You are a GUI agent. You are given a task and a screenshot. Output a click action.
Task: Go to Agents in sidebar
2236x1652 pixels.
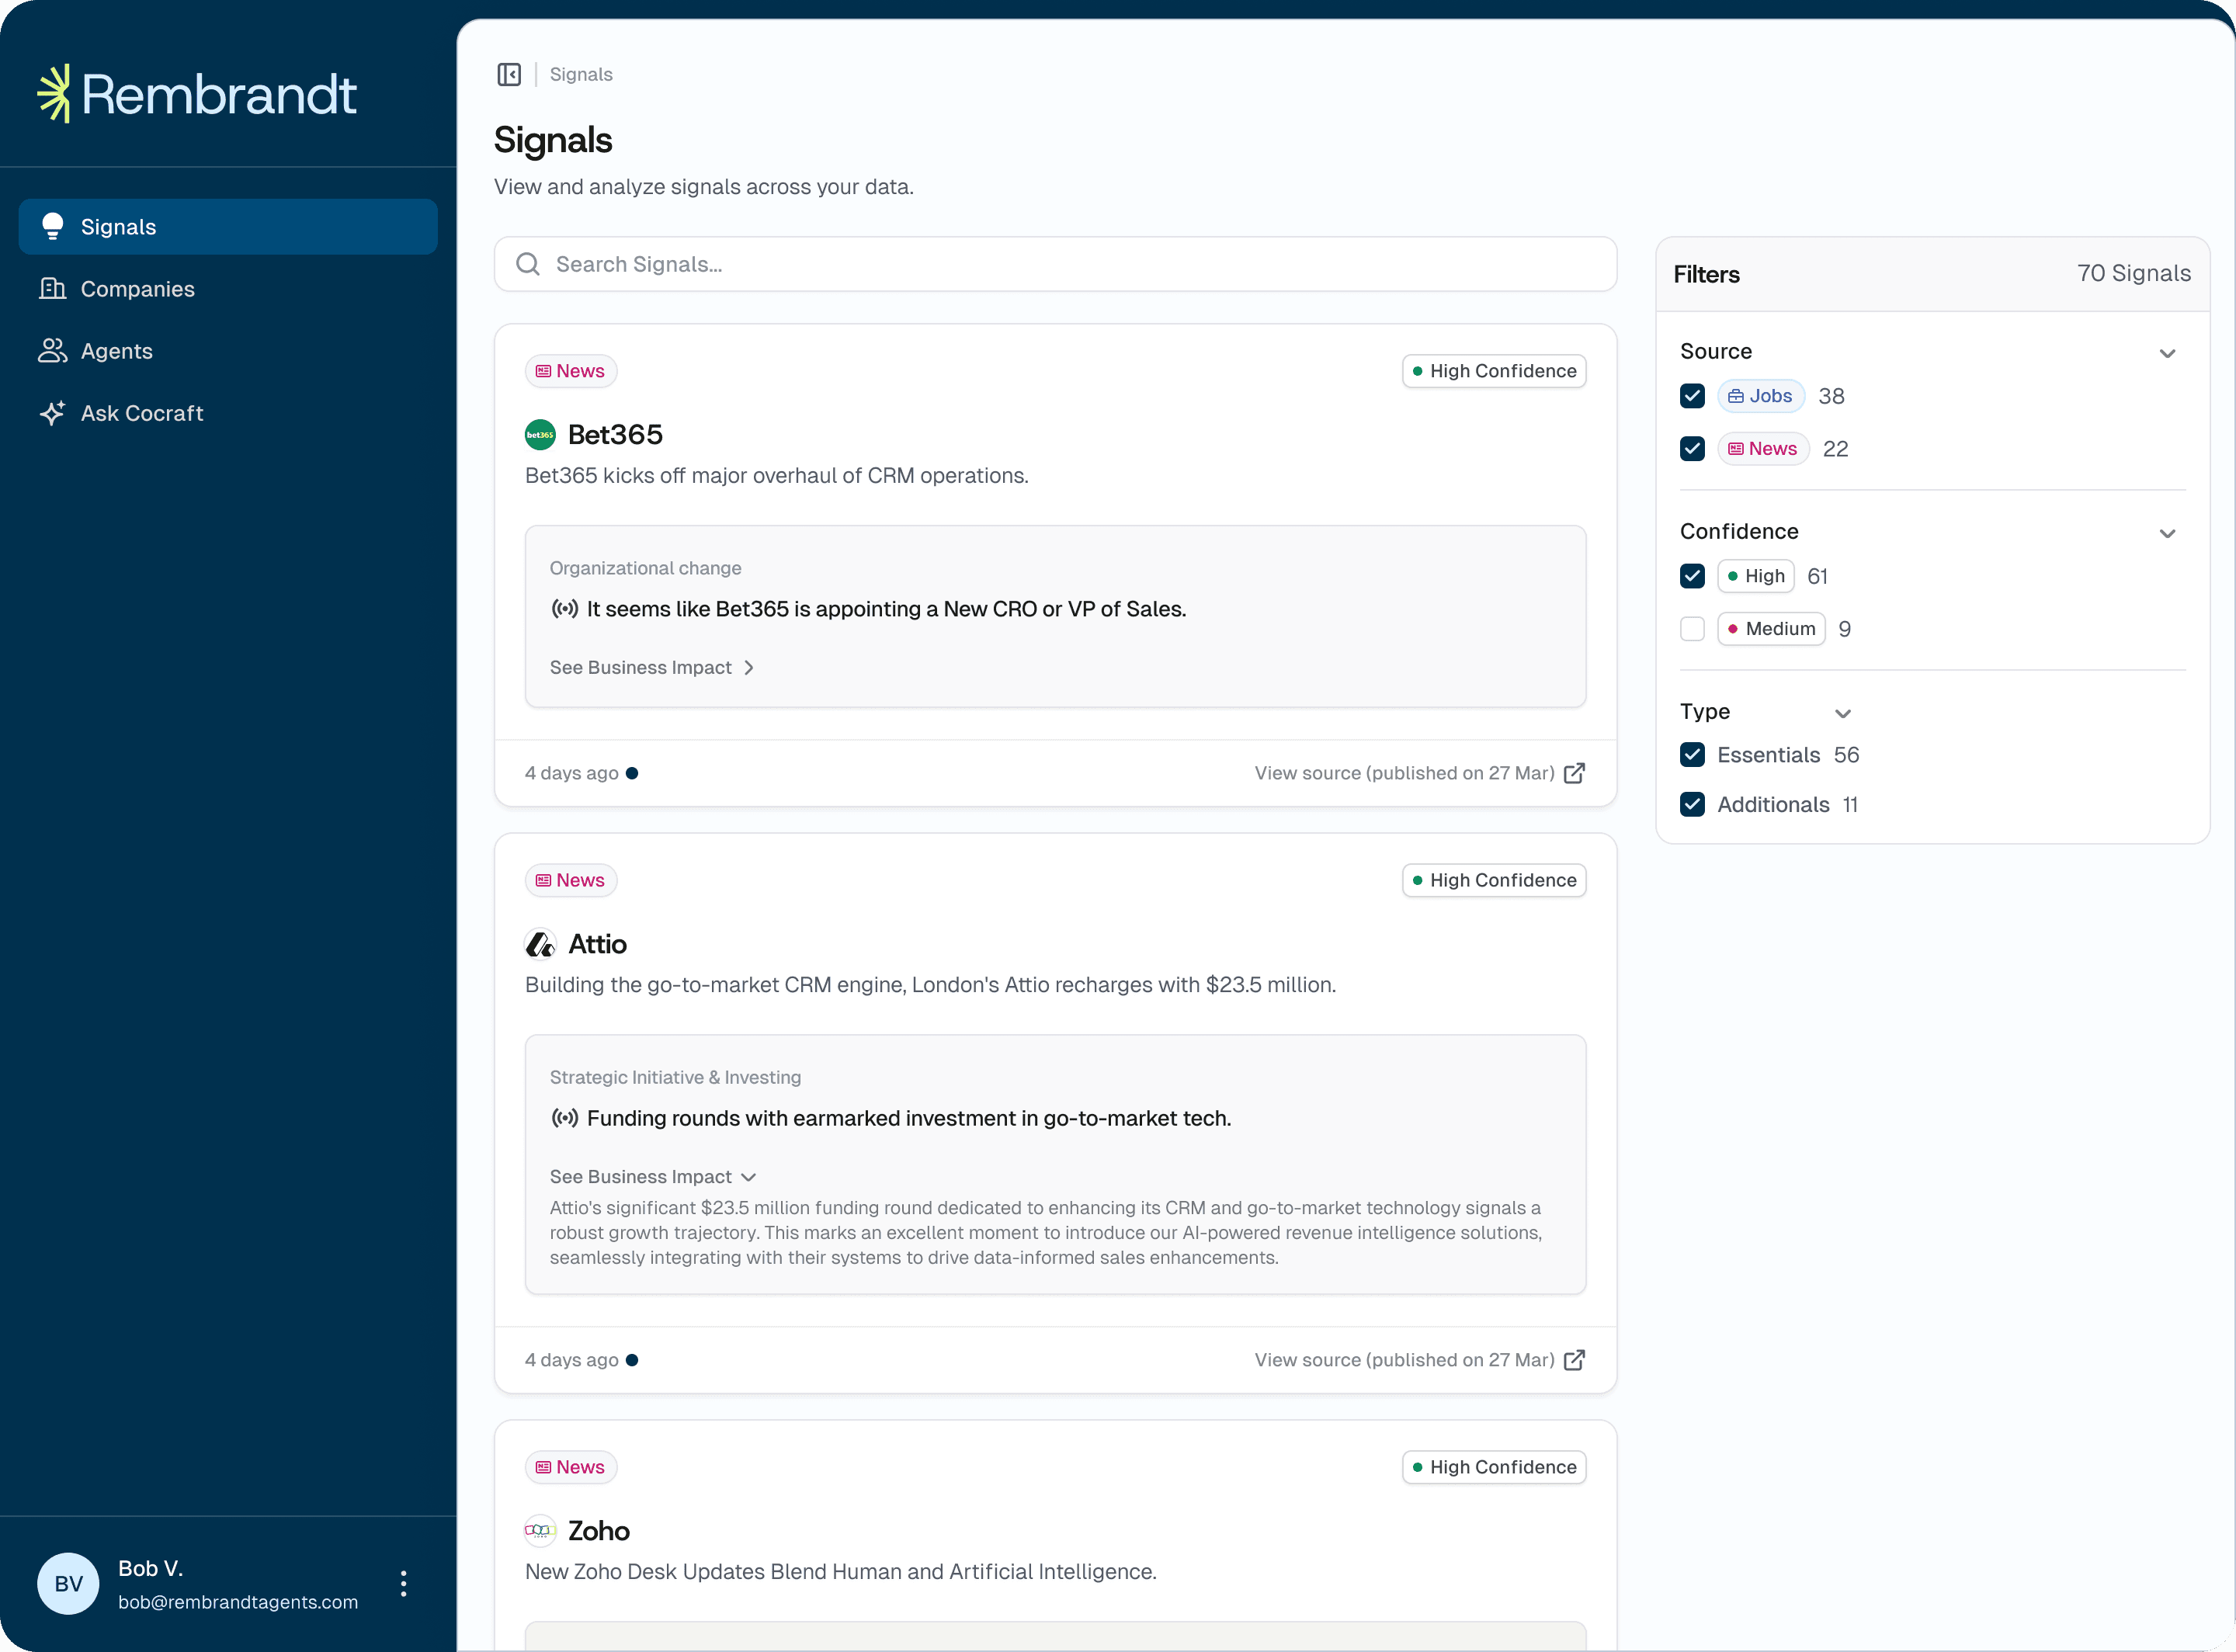228,351
